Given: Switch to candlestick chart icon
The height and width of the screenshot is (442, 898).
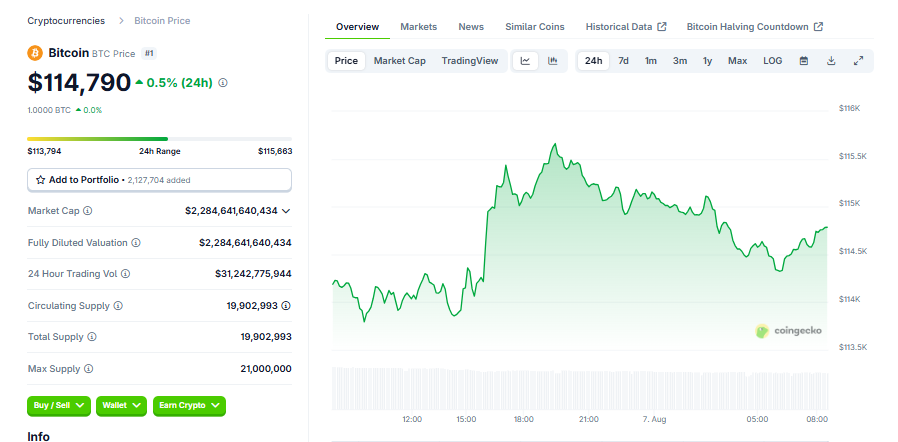Looking at the screenshot, I should [x=553, y=61].
